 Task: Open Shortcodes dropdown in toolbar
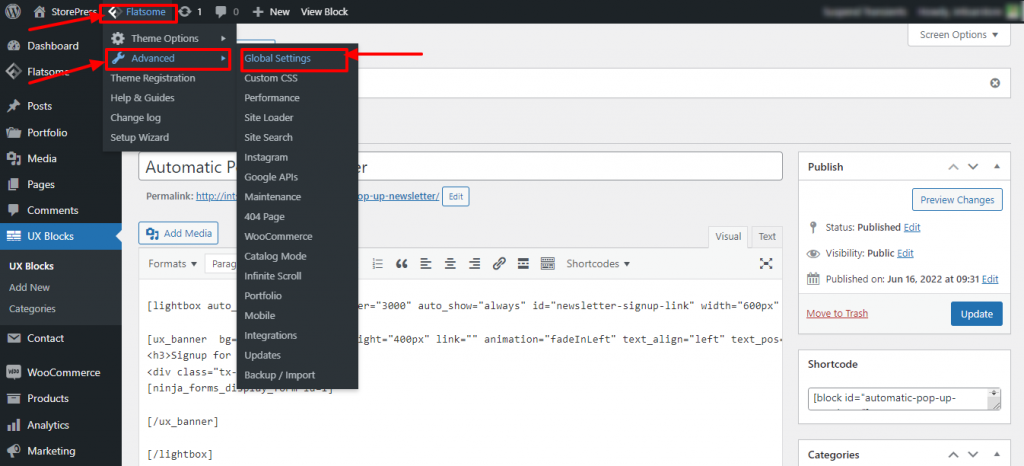(x=598, y=264)
